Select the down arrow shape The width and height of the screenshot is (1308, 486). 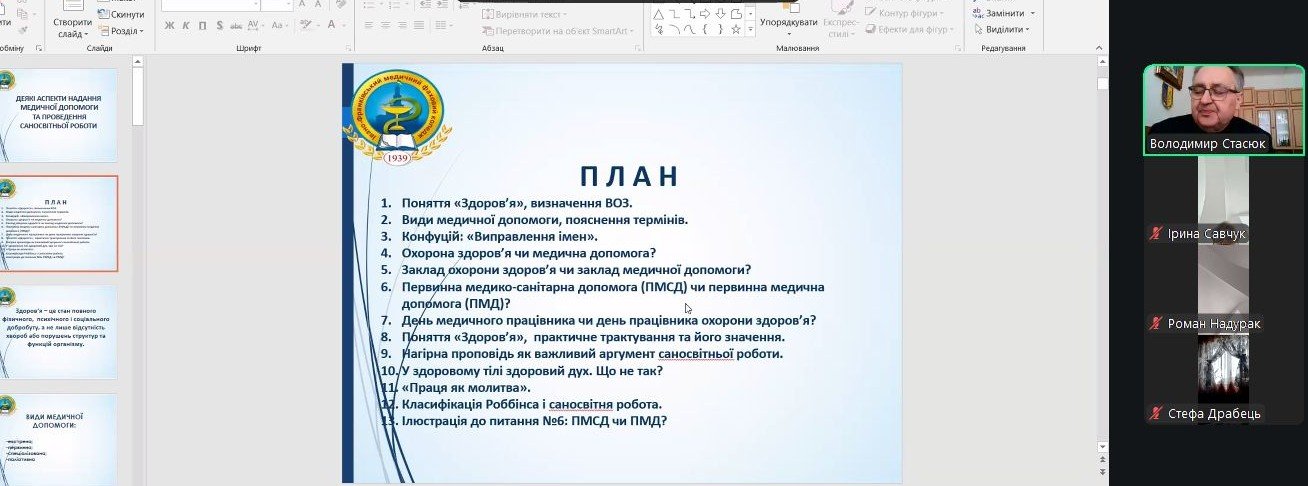click(x=720, y=13)
